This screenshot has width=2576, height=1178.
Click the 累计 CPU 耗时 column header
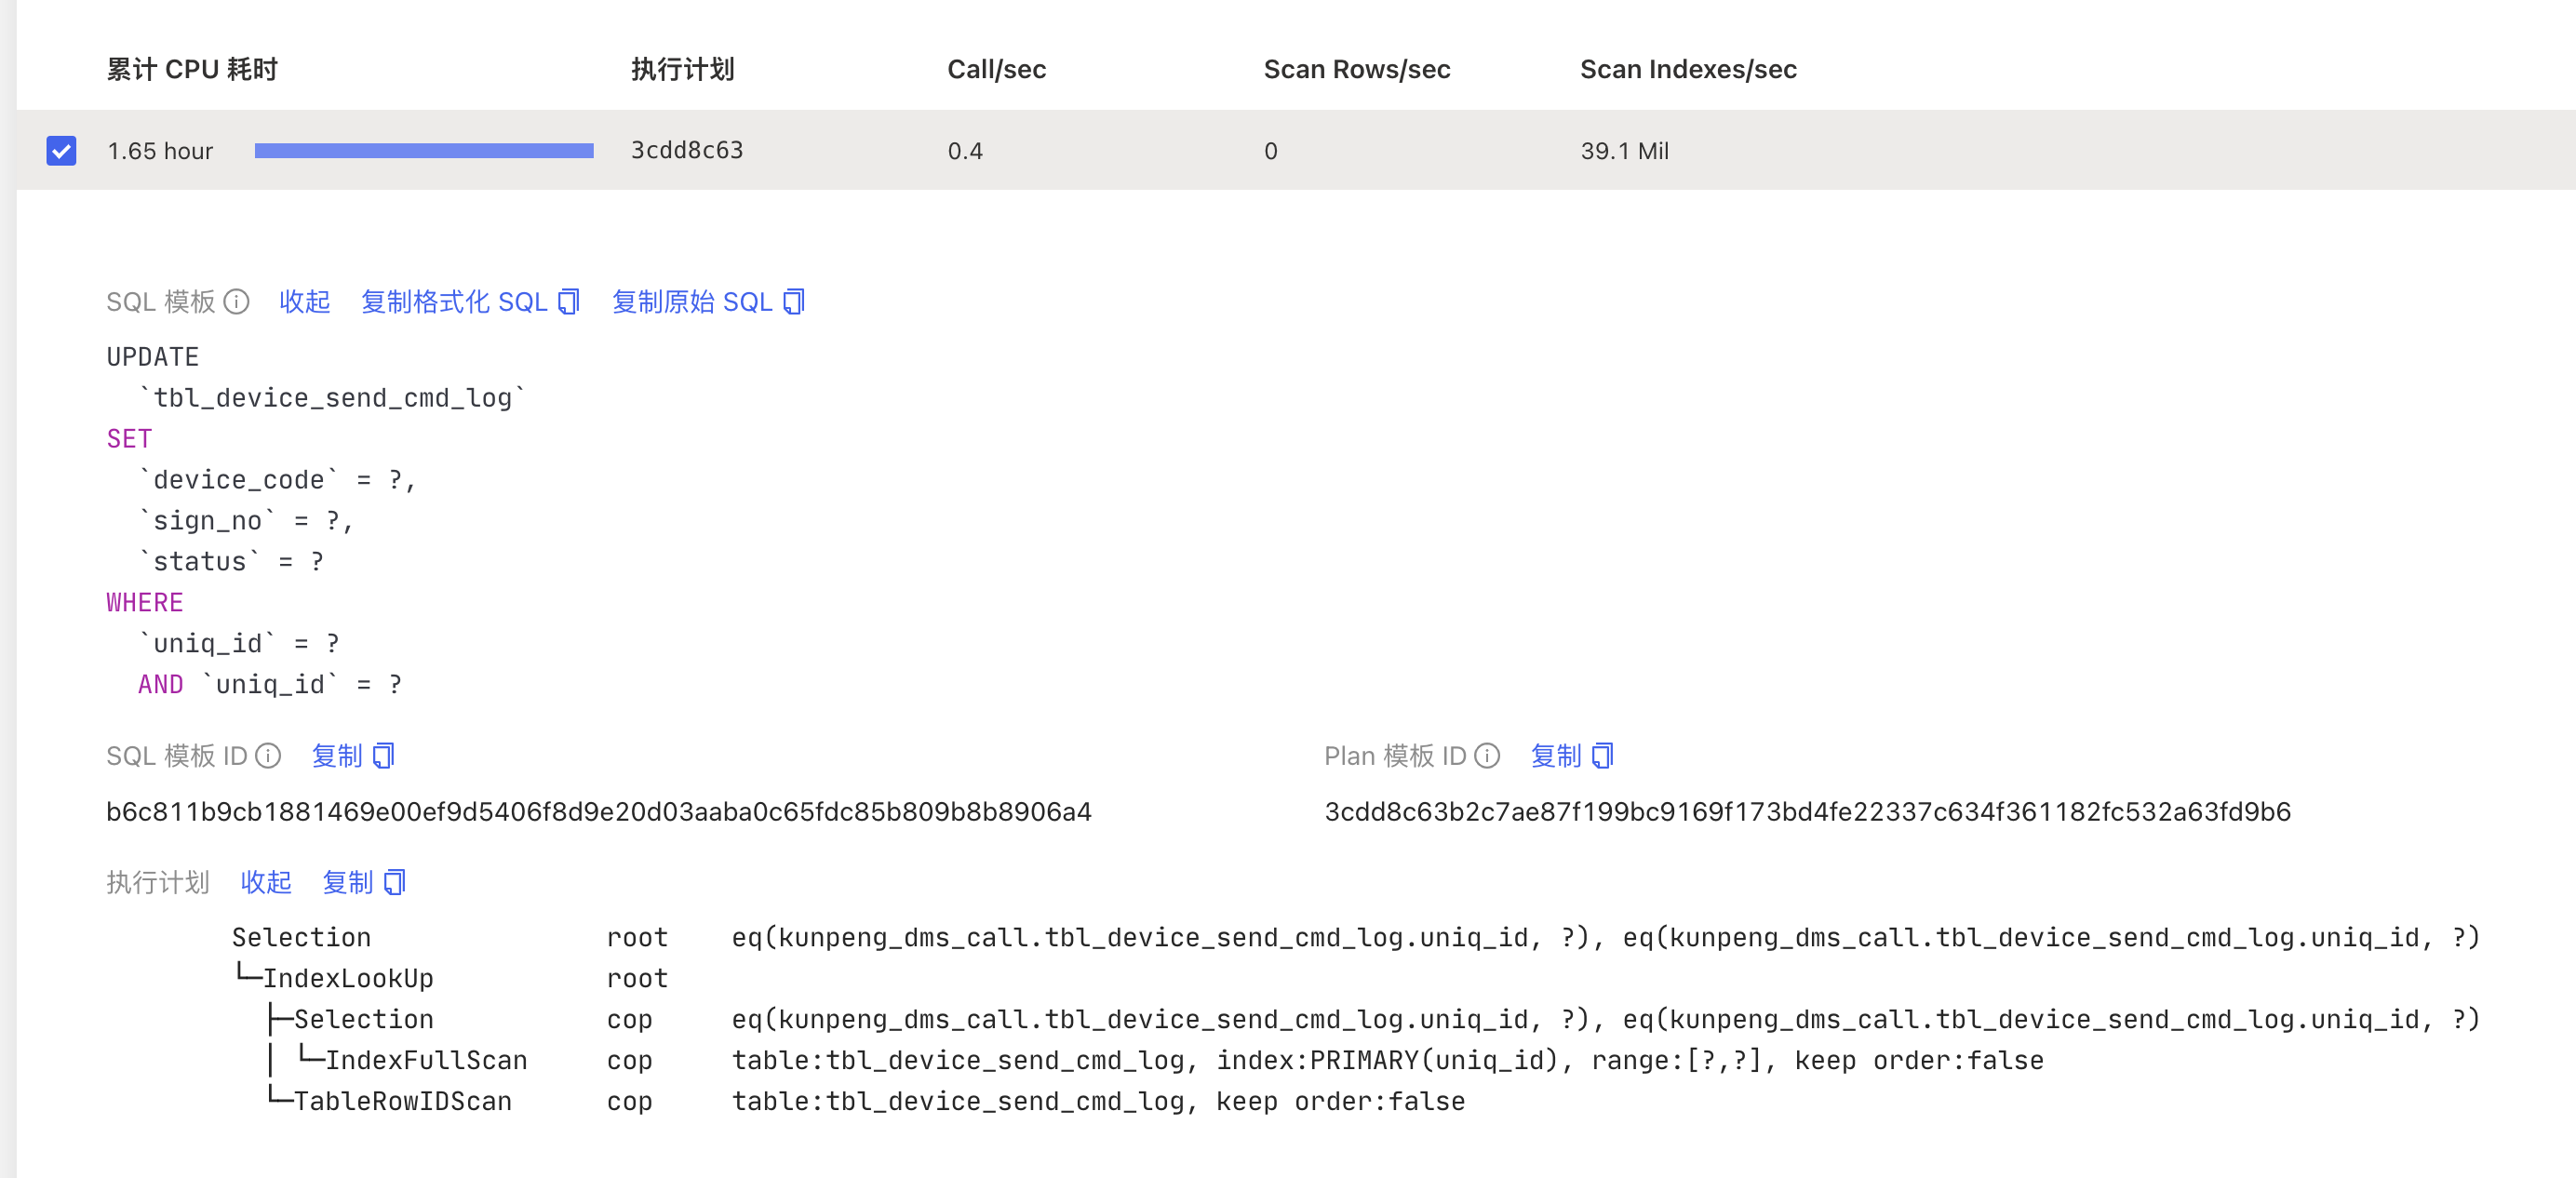click(x=192, y=69)
